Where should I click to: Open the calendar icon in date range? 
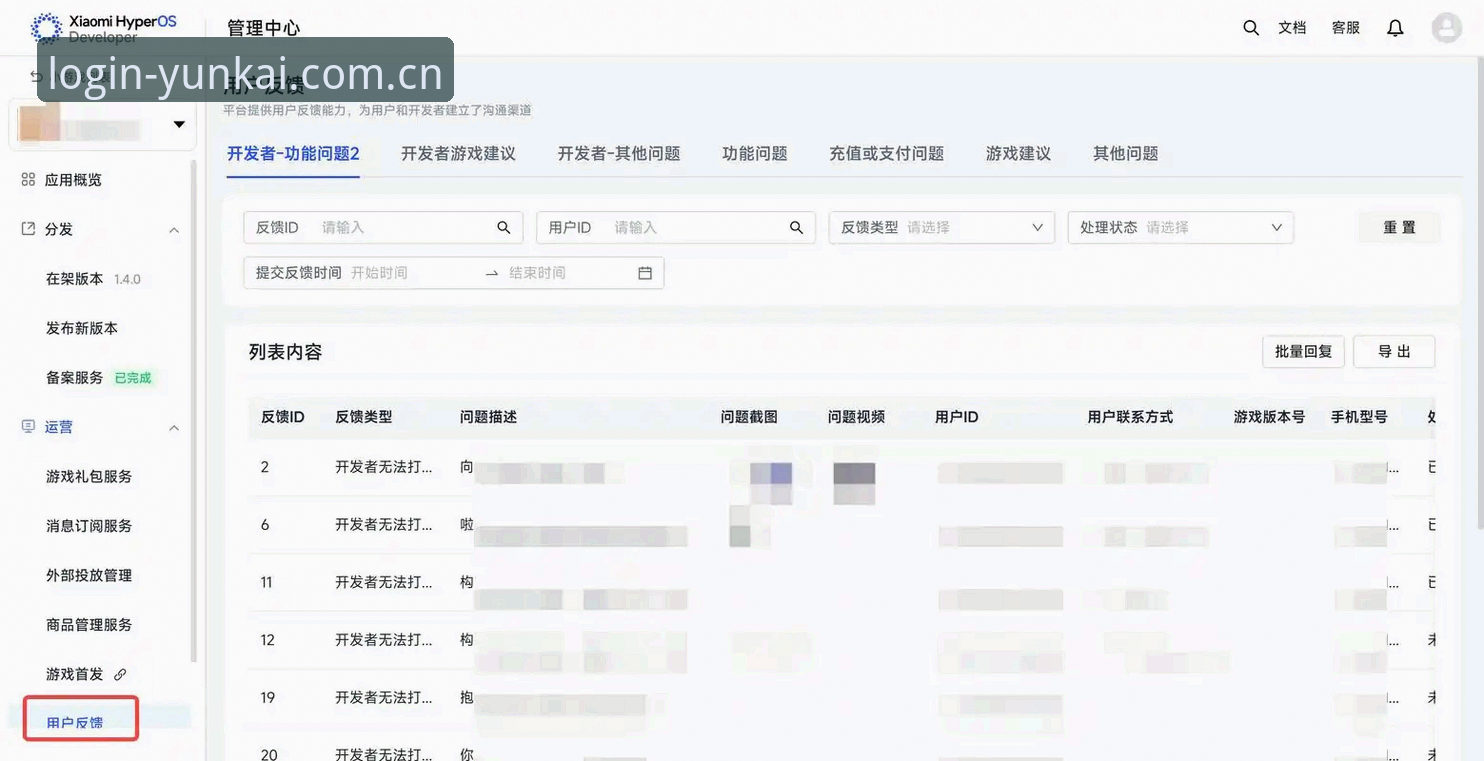tap(645, 273)
